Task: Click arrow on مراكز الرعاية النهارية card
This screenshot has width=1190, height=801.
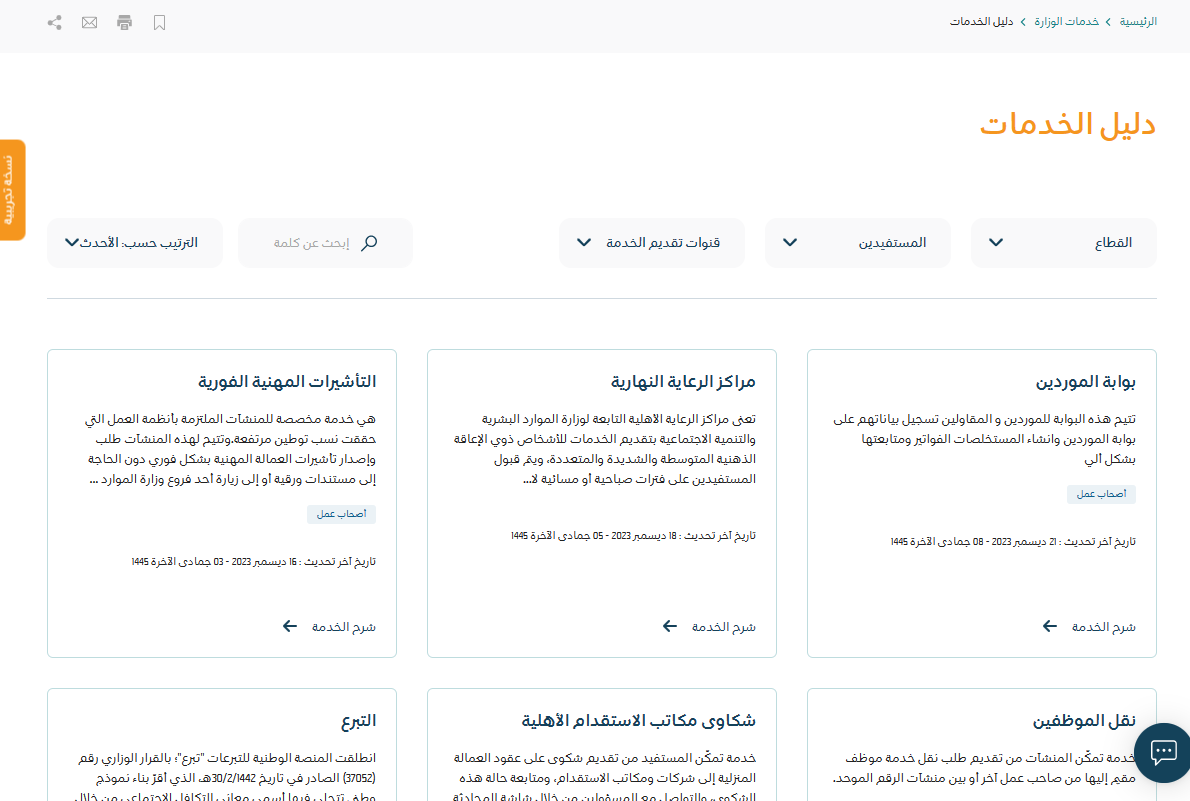Action: [x=670, y=626]
